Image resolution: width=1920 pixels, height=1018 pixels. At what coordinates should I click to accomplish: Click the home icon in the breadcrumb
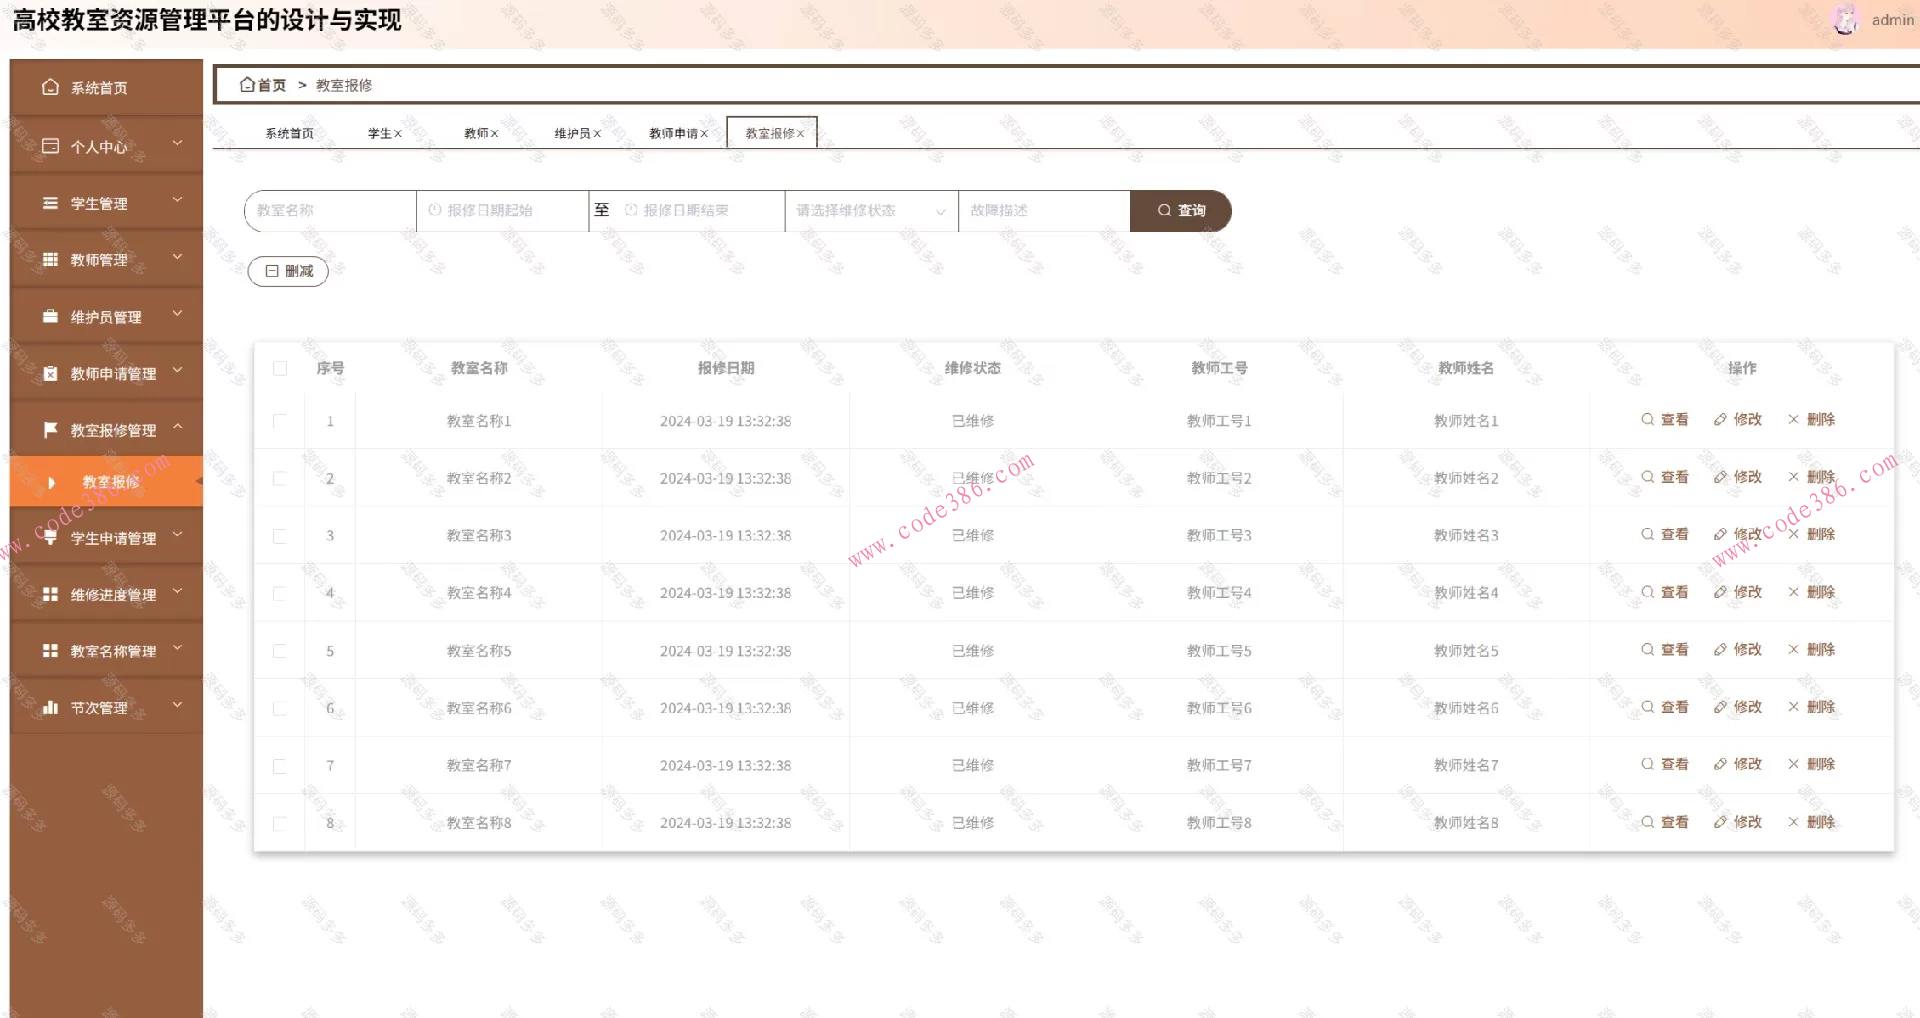247,85
